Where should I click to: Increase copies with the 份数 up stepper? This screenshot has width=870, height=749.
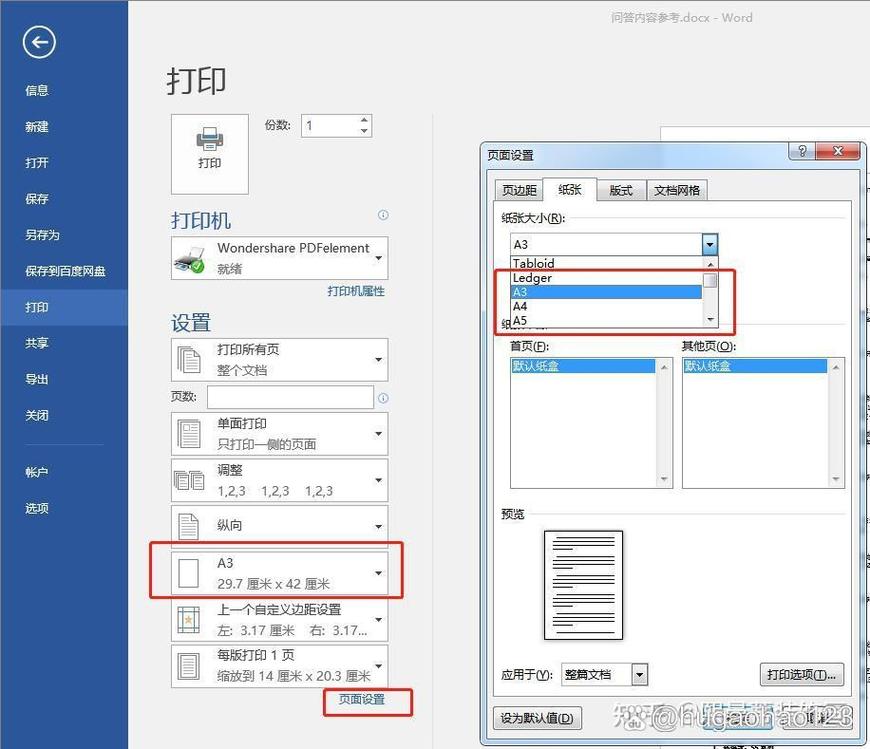pyautogui.click(x=365, y=119)
